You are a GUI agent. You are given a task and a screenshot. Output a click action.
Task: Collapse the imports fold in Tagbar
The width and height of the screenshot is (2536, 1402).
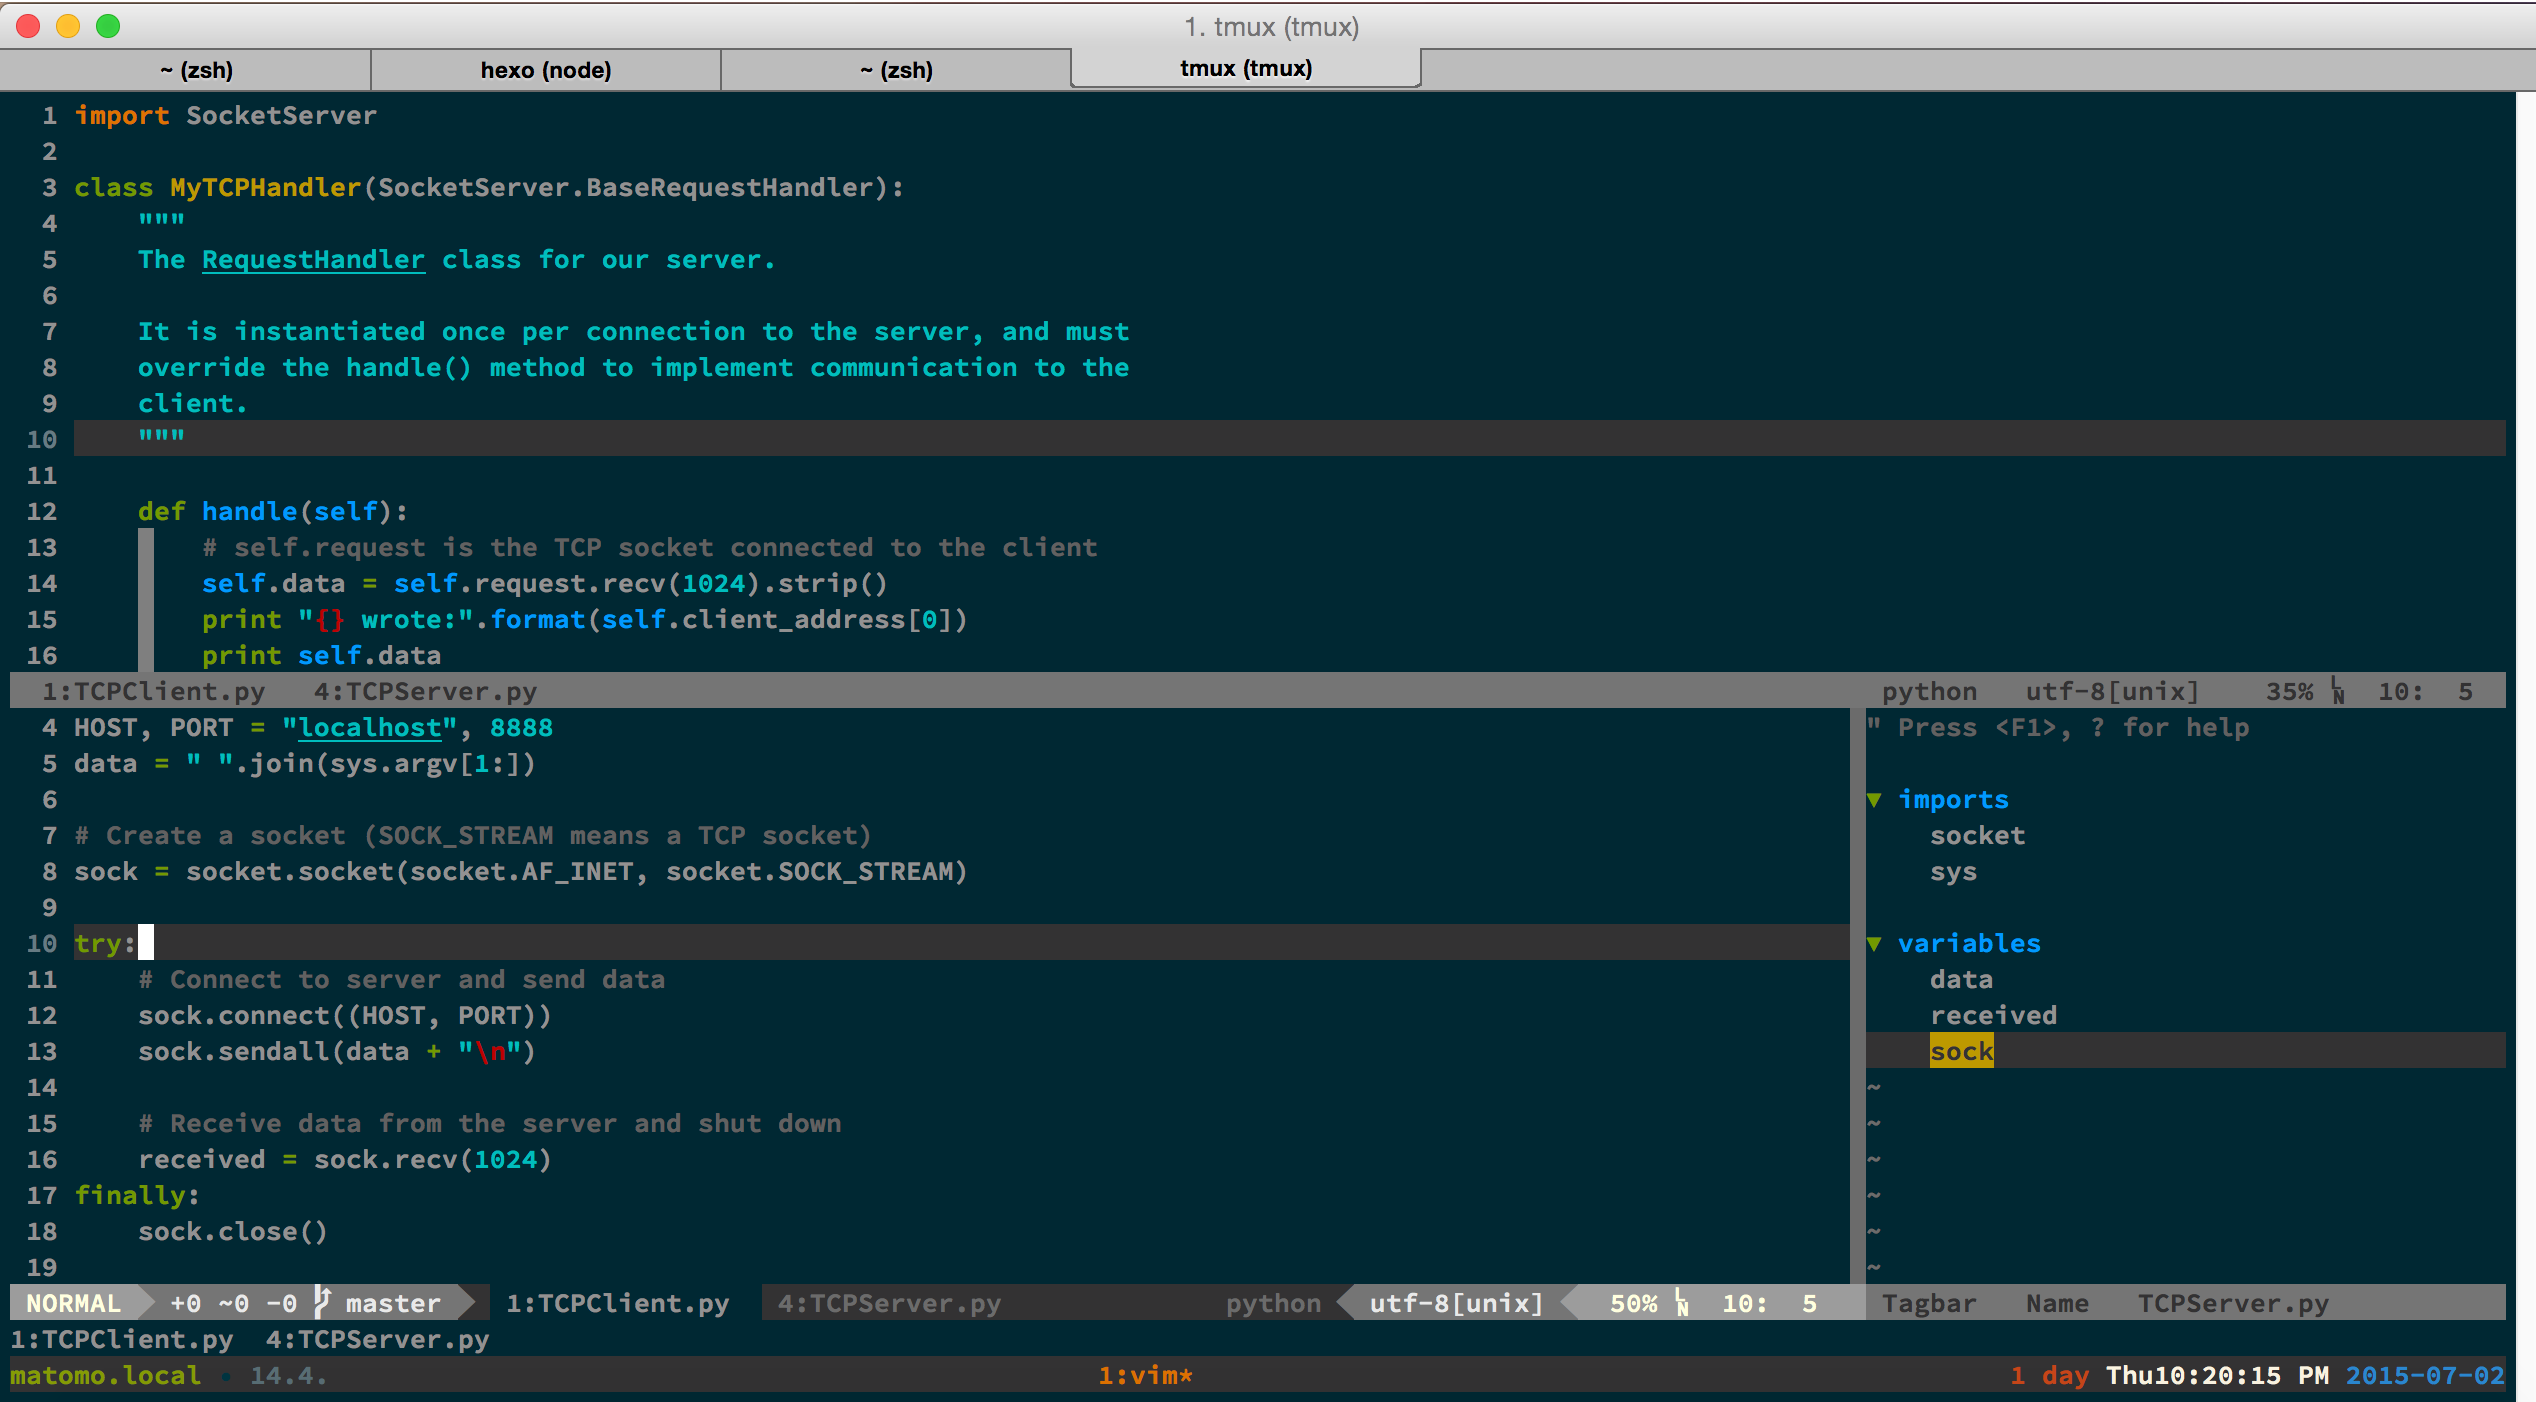click(1875, 799)
